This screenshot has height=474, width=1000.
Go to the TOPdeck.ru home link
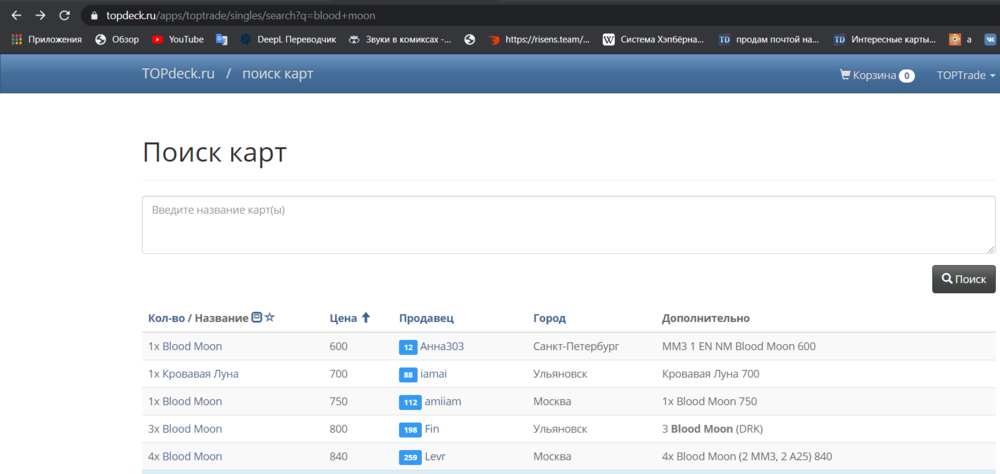coord(178,74)
